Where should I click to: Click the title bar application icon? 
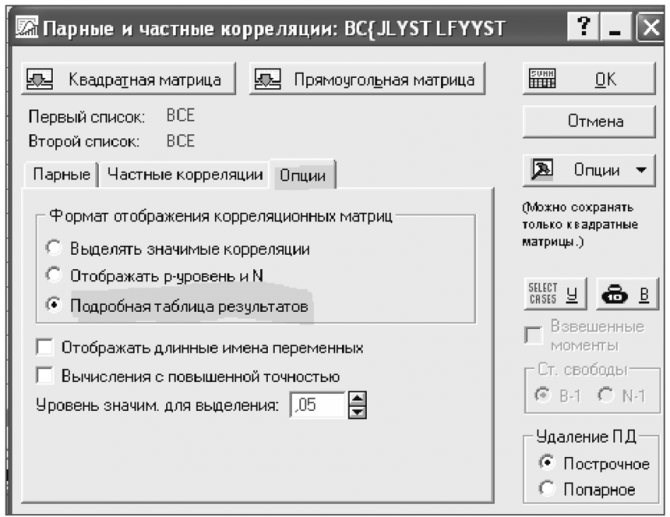(26, 27)
